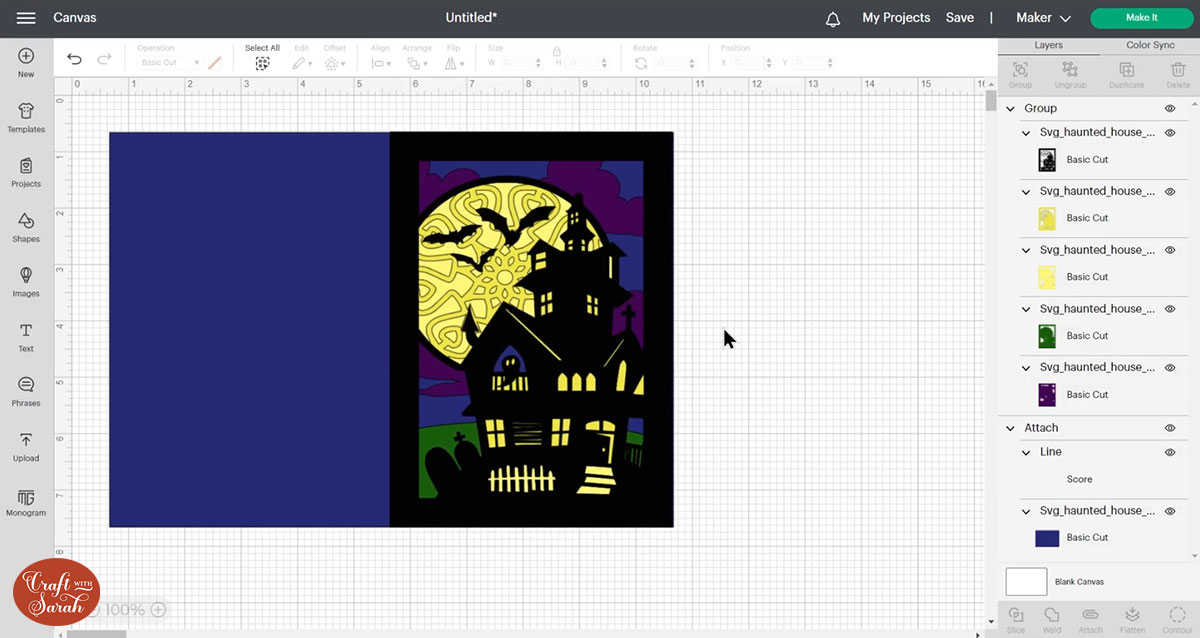1200x638 pixels.
Task: Toggle visibility of the Attach group
Action: tap(1170, 428)
